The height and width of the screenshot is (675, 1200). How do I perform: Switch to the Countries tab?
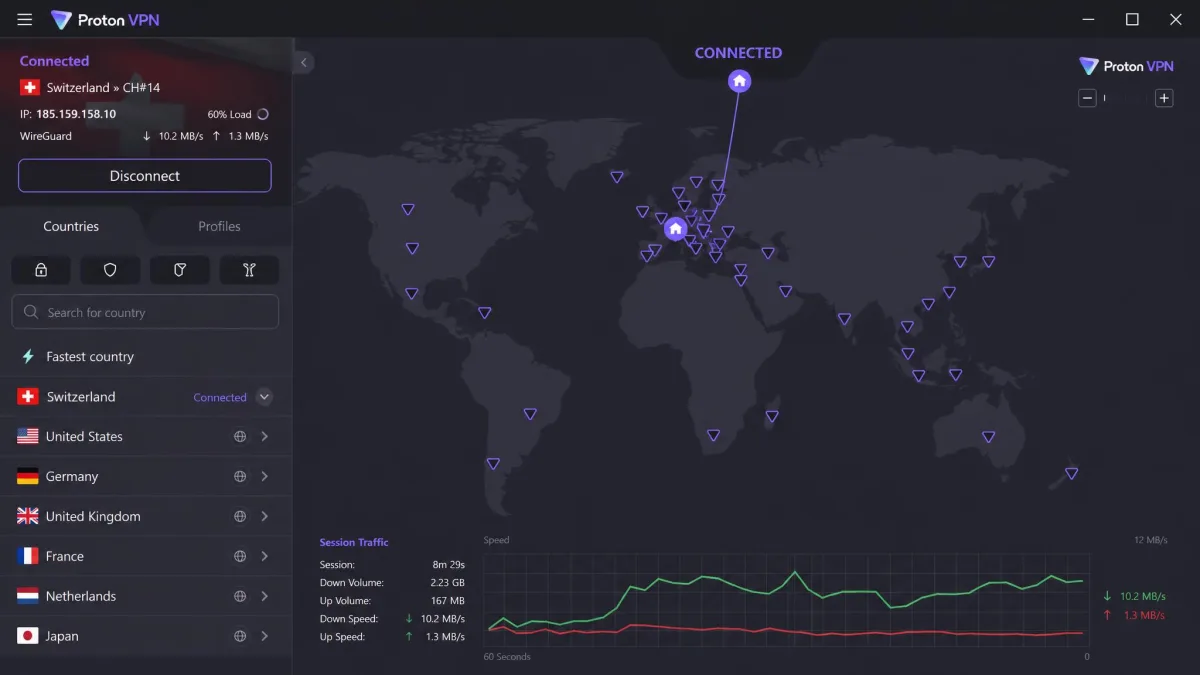click(71, 226)
